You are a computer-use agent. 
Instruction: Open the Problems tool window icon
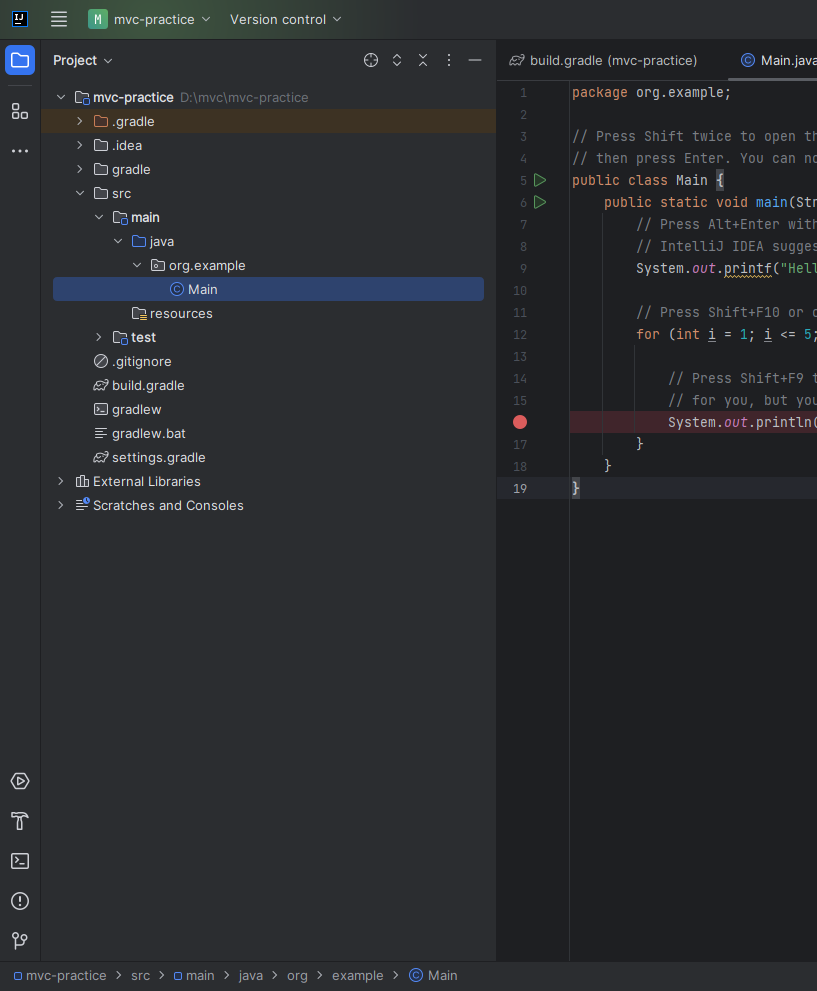click(20, 901)
